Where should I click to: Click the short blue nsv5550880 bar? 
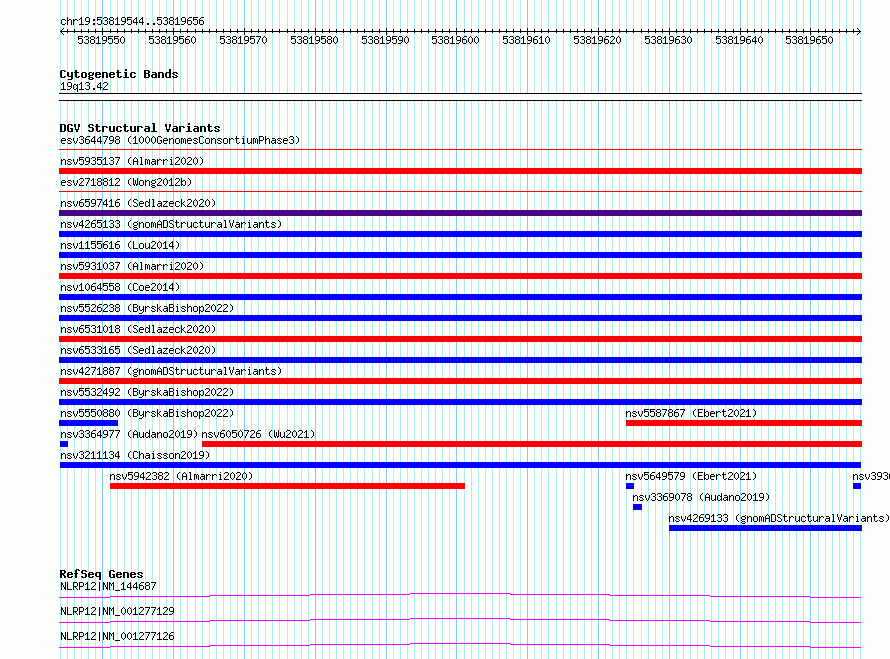point(89,423)
